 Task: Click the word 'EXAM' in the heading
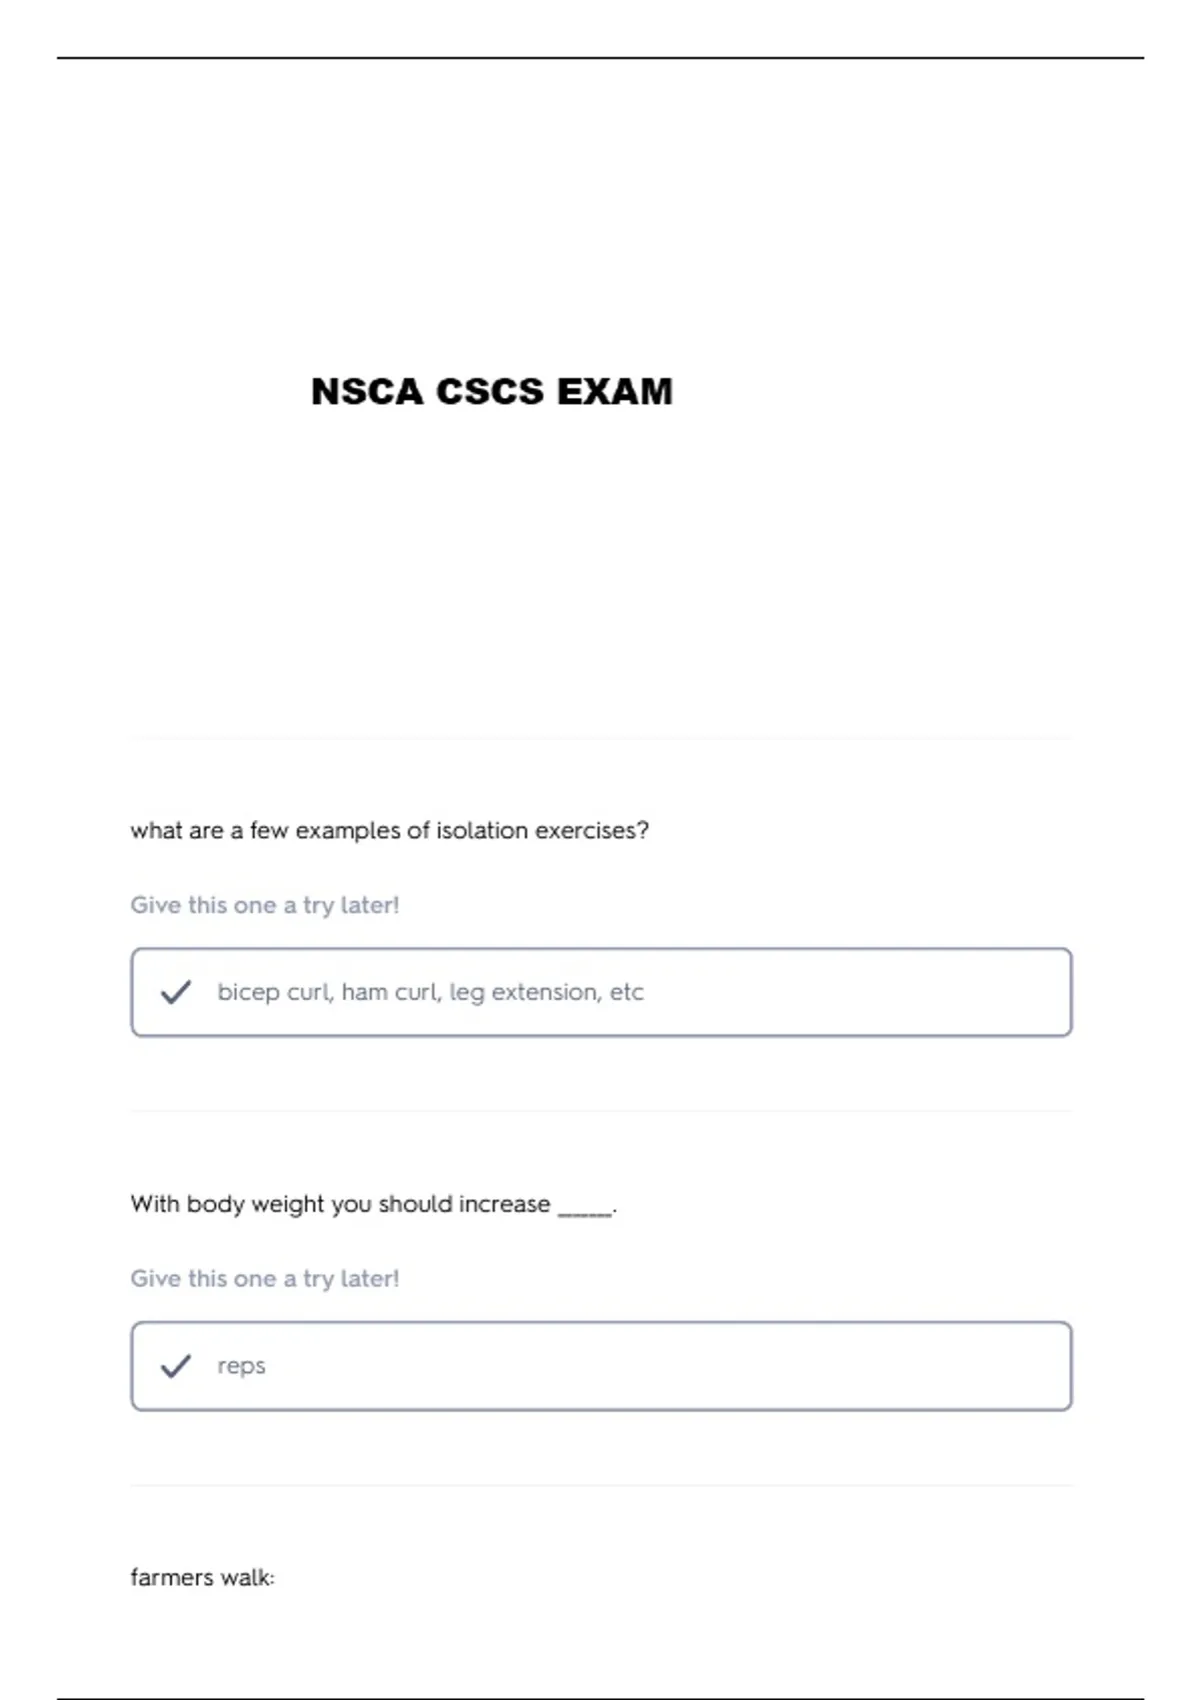click(615, 391)
